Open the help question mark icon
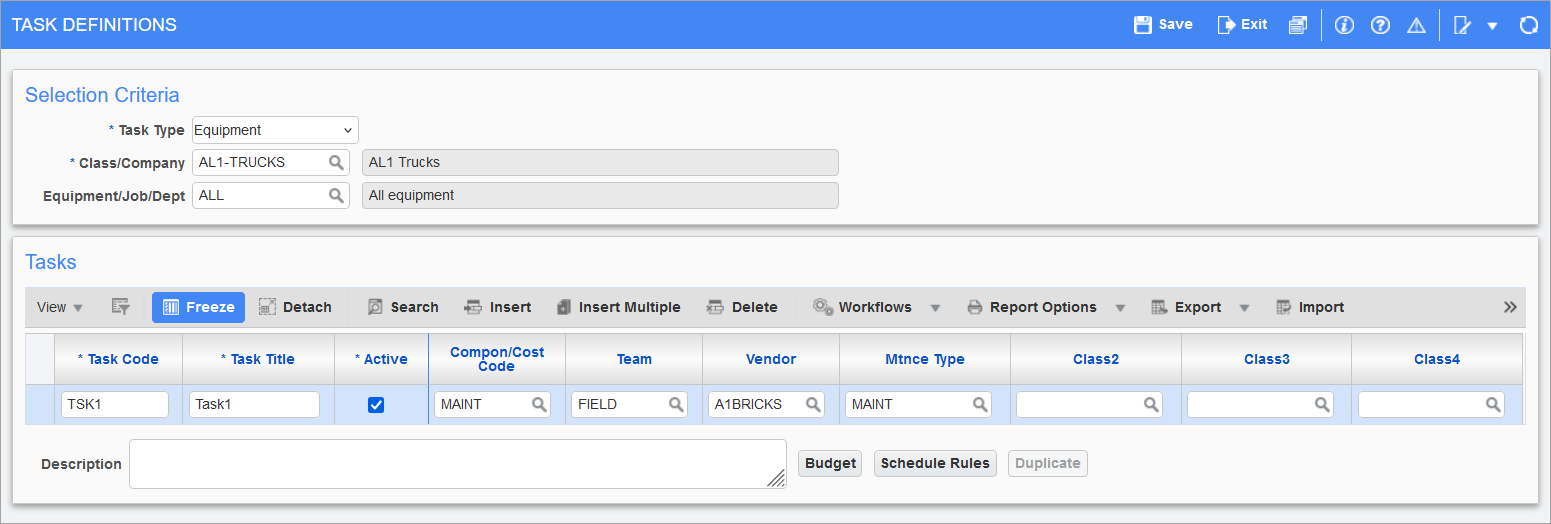This screenshot has height=524, width=1551. [1380, 25]
